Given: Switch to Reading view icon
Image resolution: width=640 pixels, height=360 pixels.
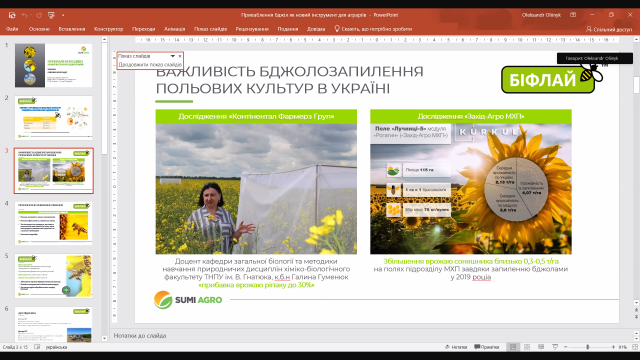Looking at the screenshot, I should coord(541,347).
